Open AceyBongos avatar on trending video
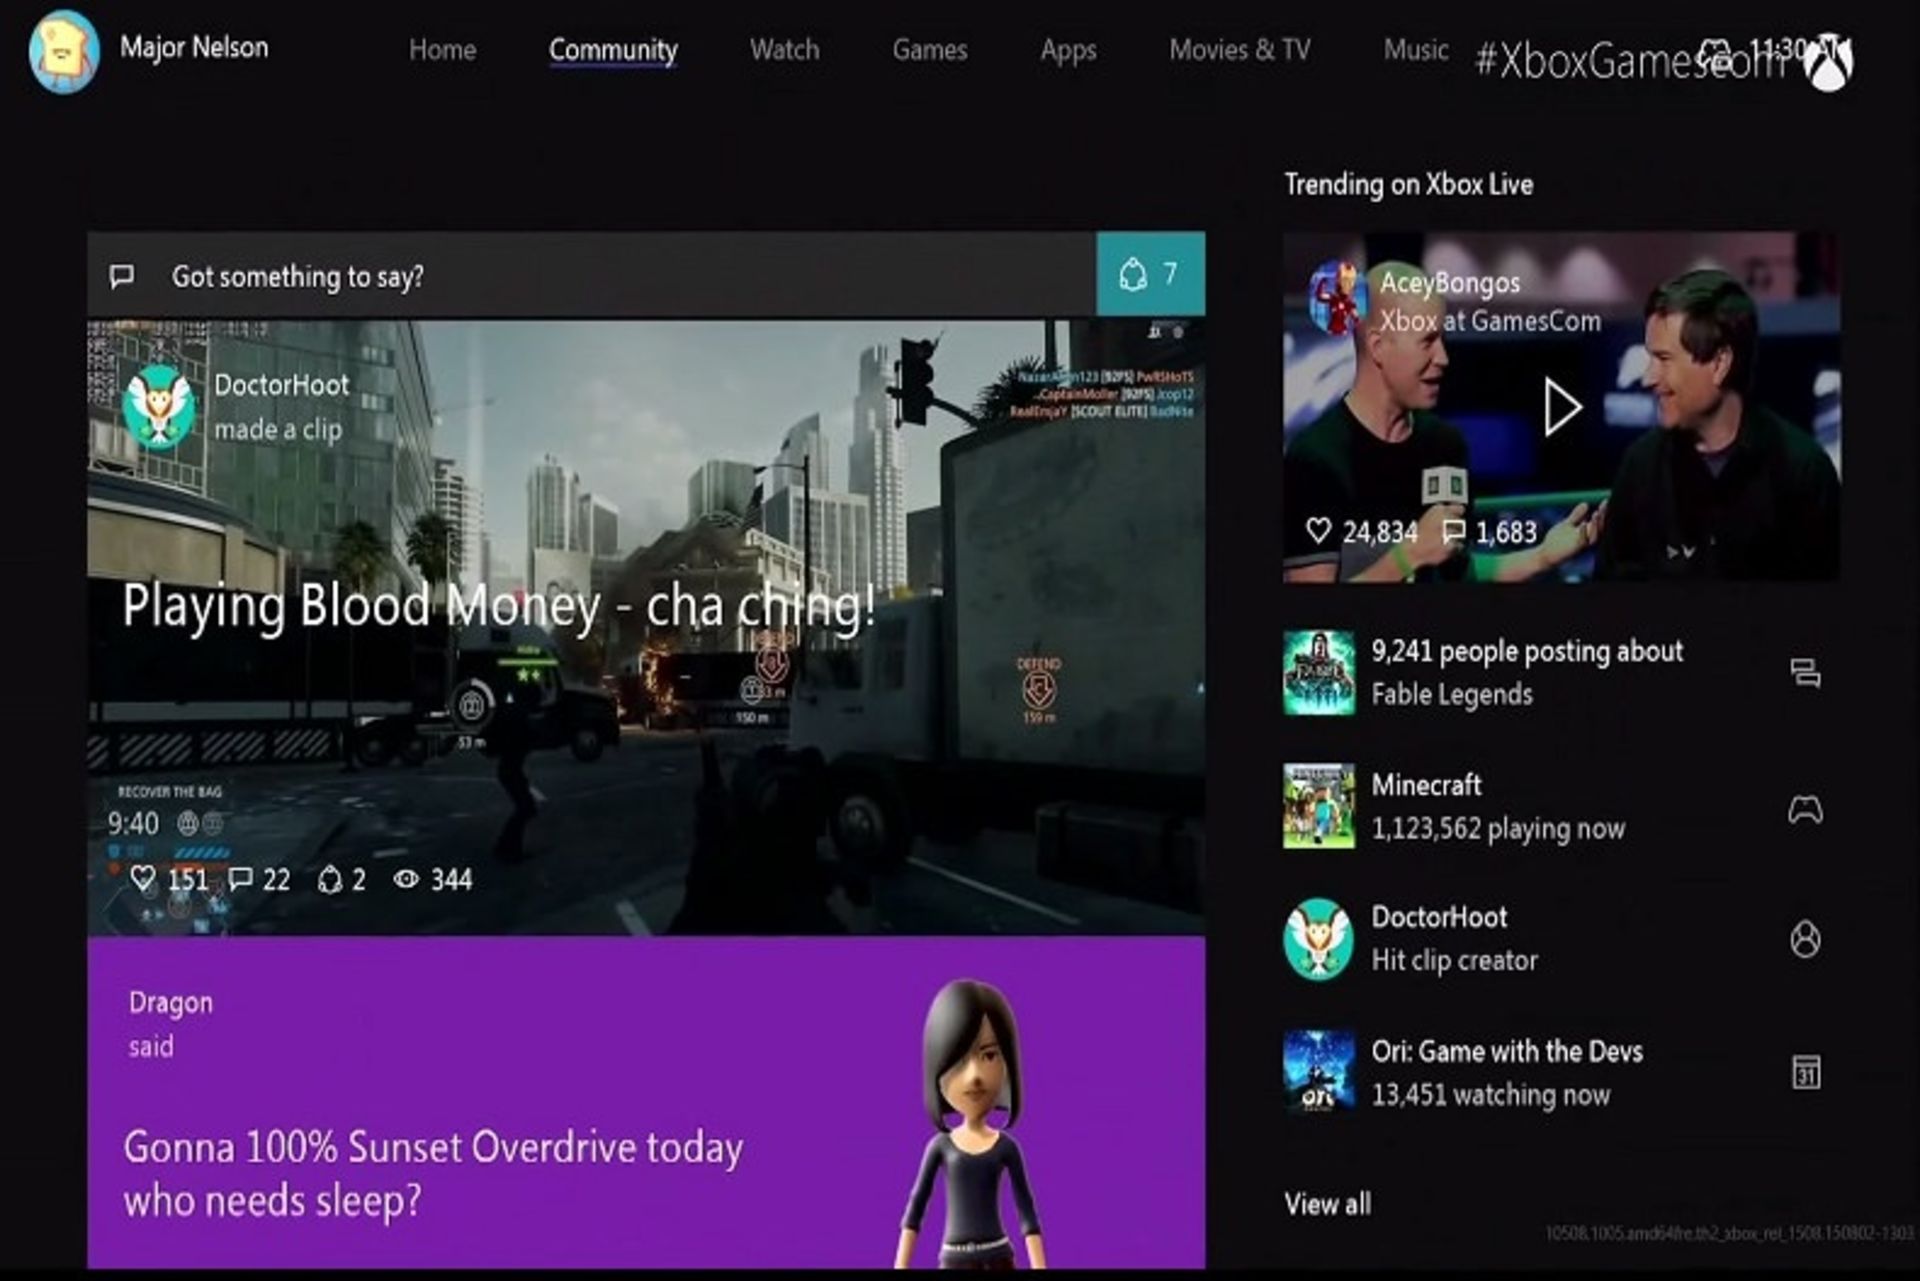Screen dimensions: 1920x1281 [x=1338, y=298]
